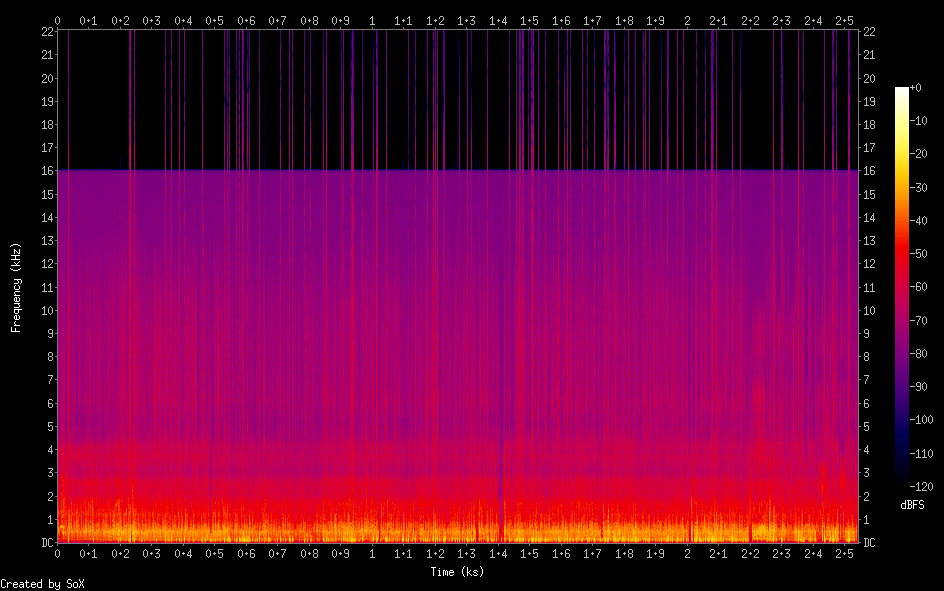The image size is (944, 591).
Task: Click the "2" tick on the bottom time axis
Action: pyautogui.click(x=687, y=554)
